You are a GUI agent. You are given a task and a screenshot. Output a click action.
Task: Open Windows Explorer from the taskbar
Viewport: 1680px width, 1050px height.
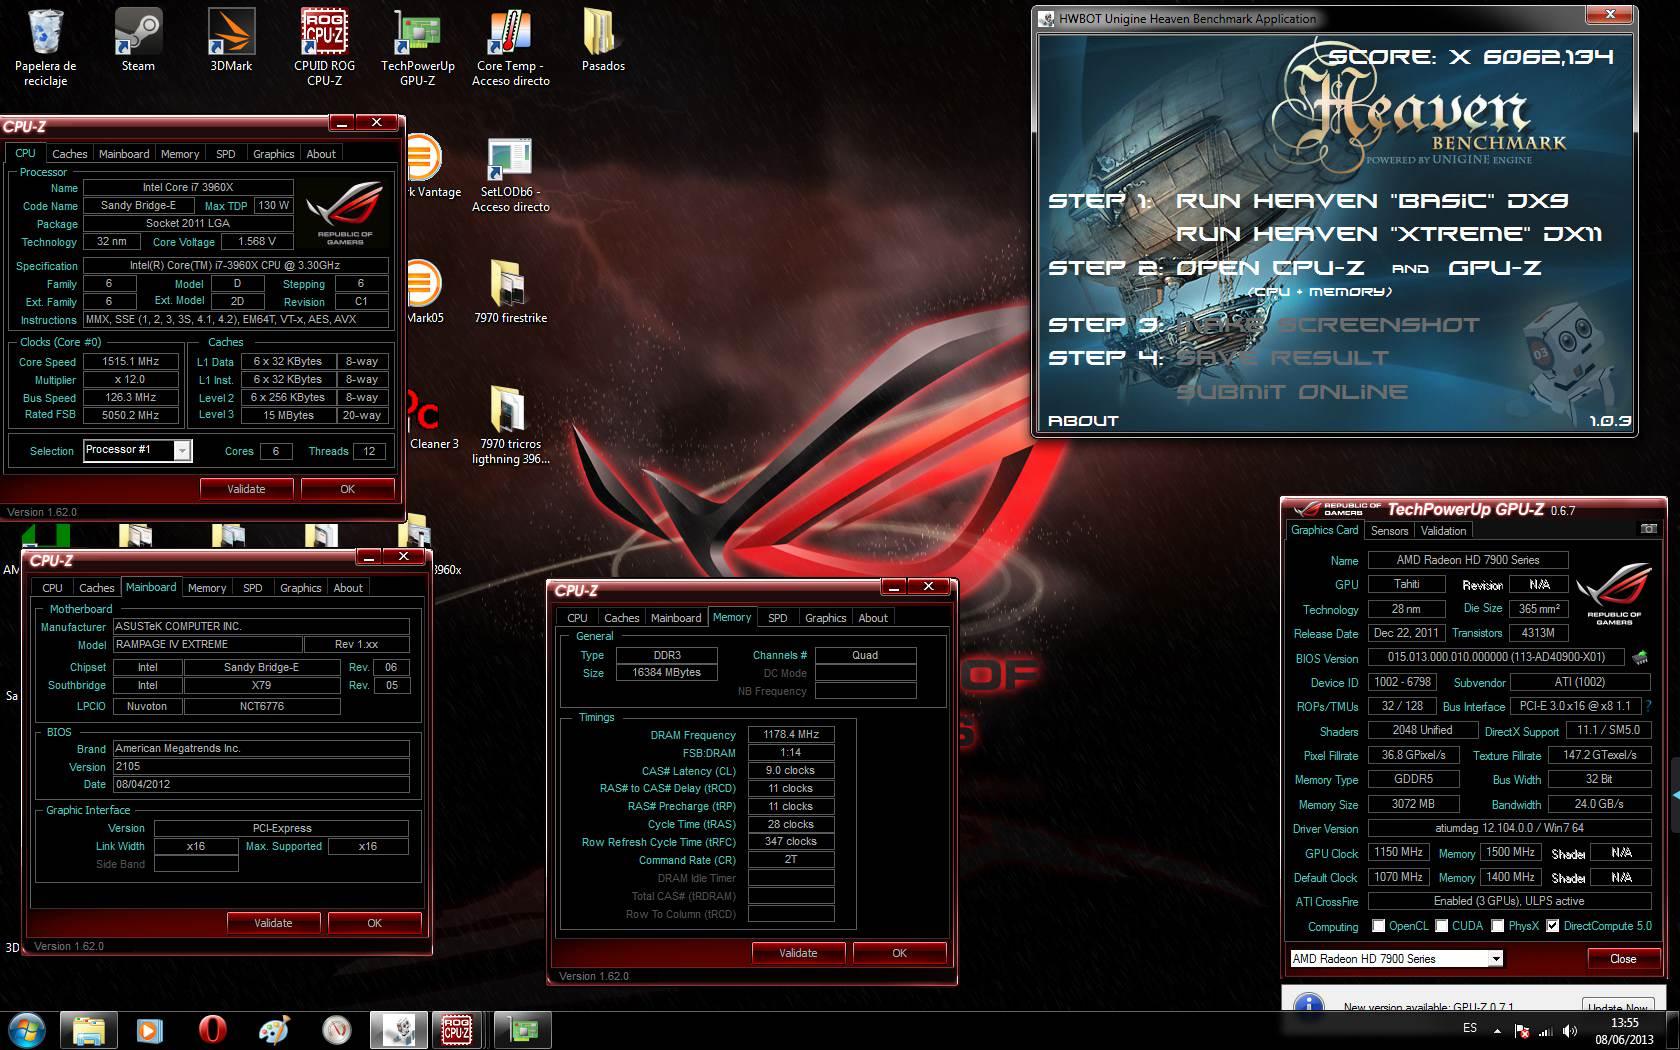tap(89, 1029)
